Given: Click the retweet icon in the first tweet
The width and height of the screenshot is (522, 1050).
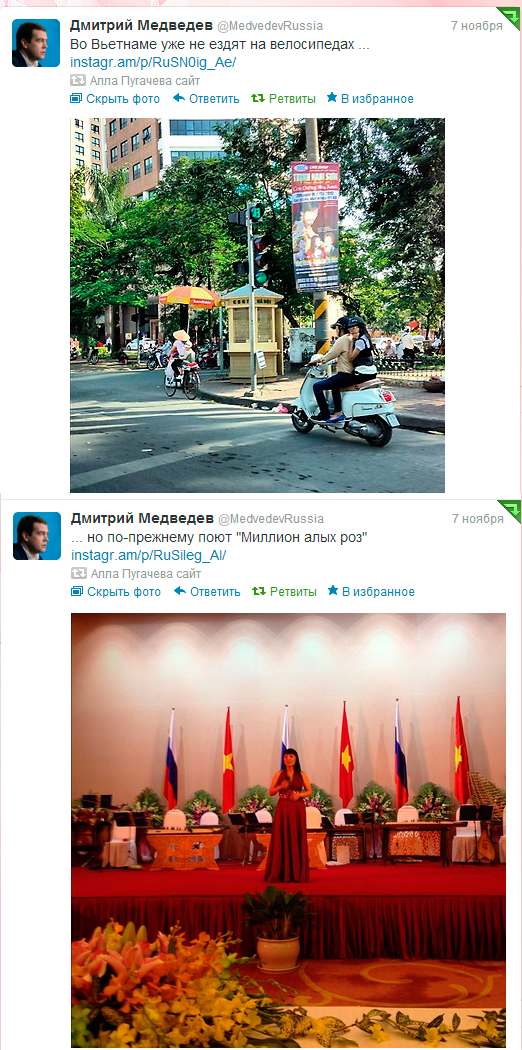Looking at the screenshot, I should (x=258, y=98).
